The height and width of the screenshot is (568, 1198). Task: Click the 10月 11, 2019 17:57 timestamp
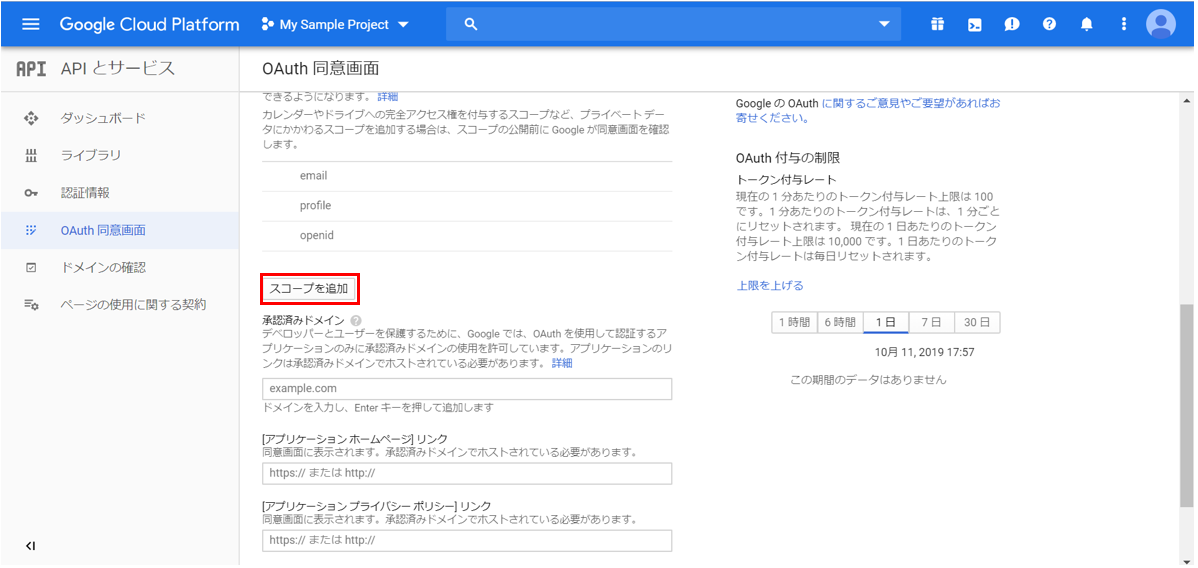[x=924, y=353]
